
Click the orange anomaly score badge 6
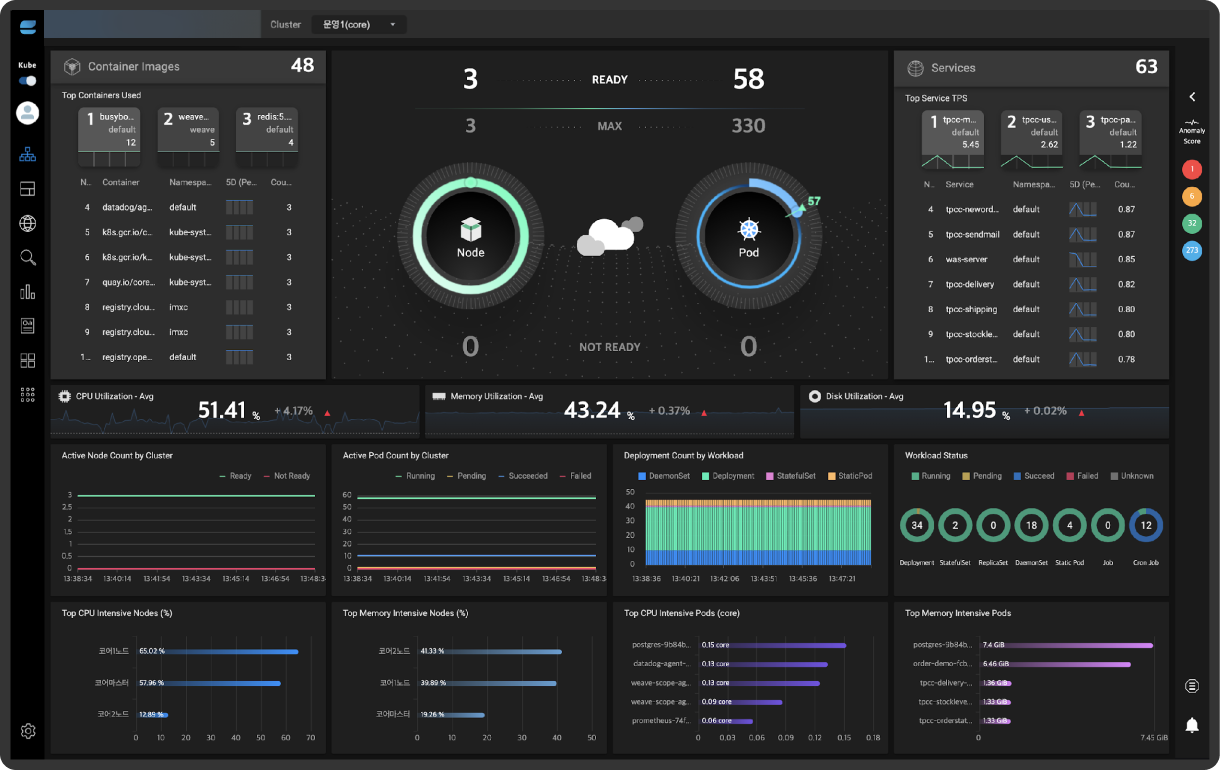pos(1192,197)
